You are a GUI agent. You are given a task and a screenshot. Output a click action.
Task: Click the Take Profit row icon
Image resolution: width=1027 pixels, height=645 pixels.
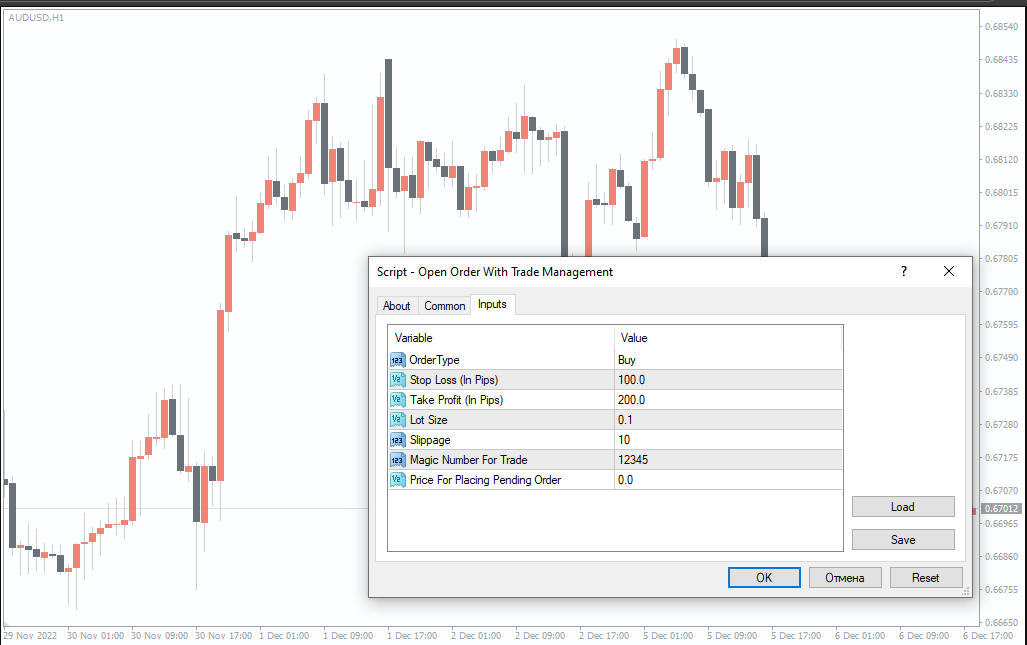coord(398,400)
